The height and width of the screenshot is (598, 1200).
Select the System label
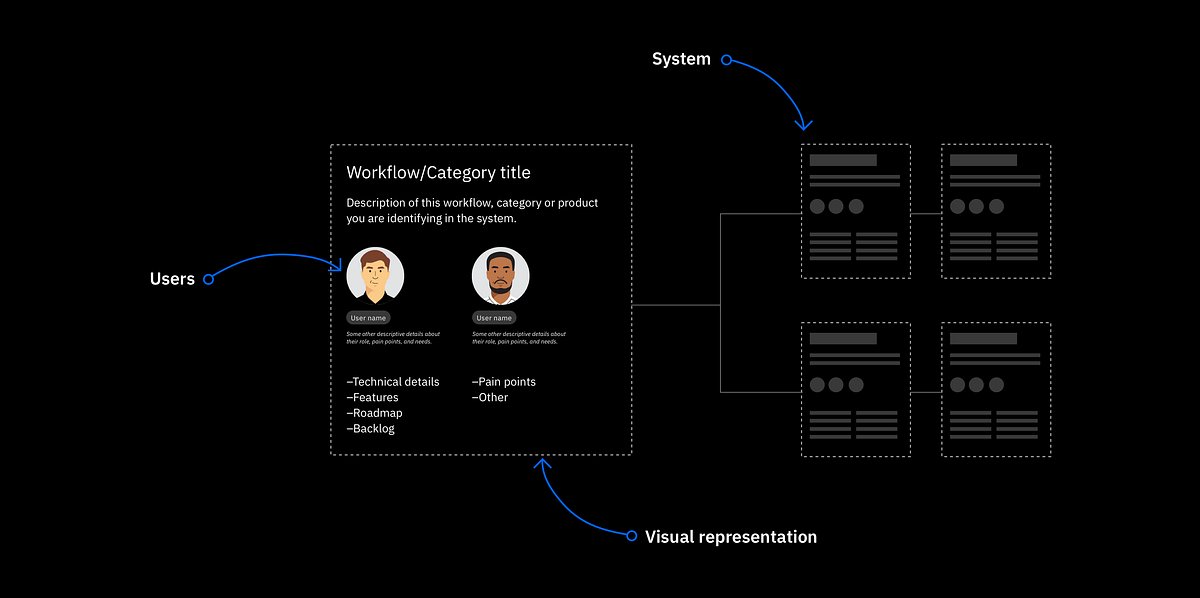681,58
